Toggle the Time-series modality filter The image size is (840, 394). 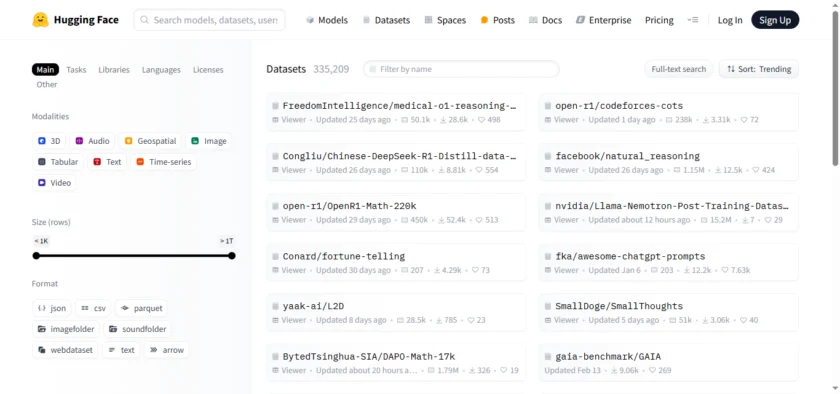pos(163,162)
